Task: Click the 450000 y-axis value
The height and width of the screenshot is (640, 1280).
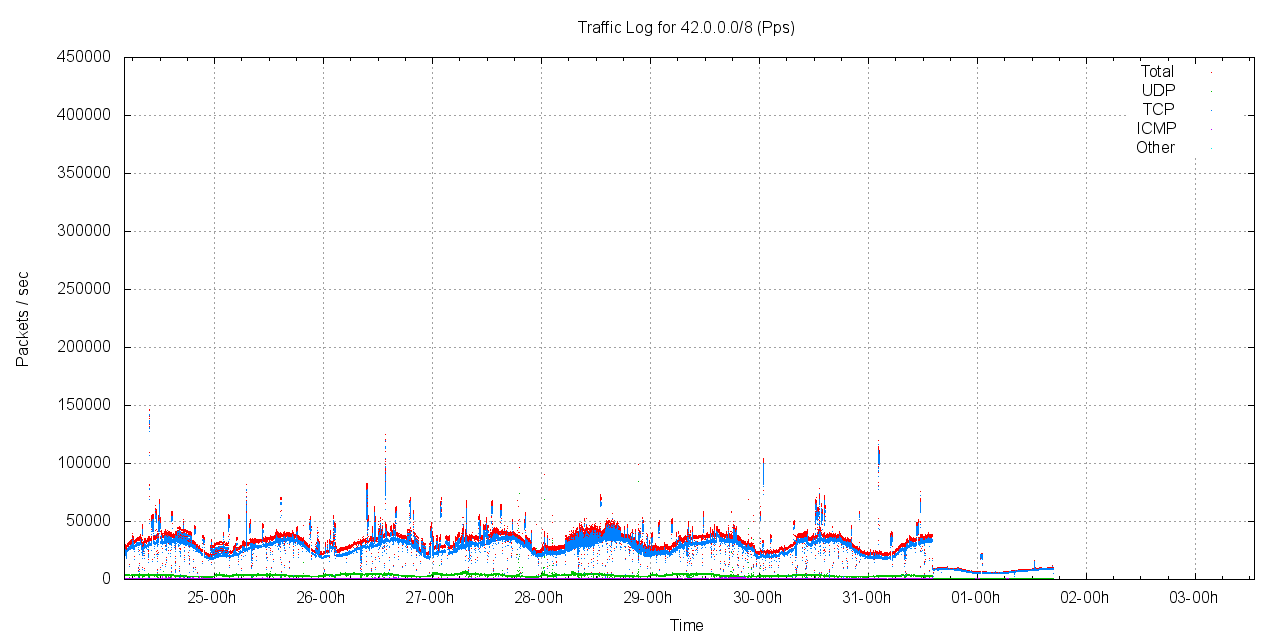Action: point(86,58)
